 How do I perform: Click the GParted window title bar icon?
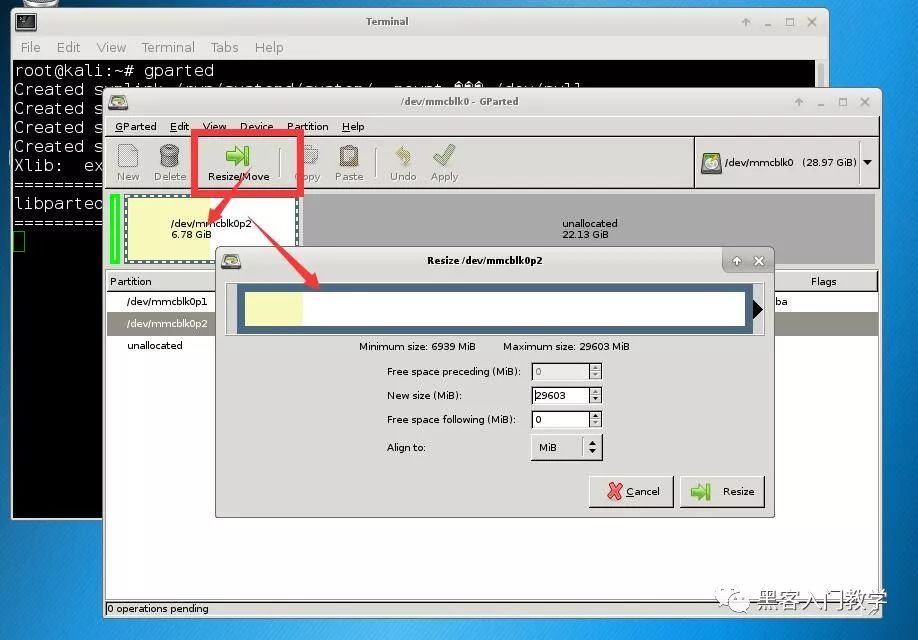point(118,102)
